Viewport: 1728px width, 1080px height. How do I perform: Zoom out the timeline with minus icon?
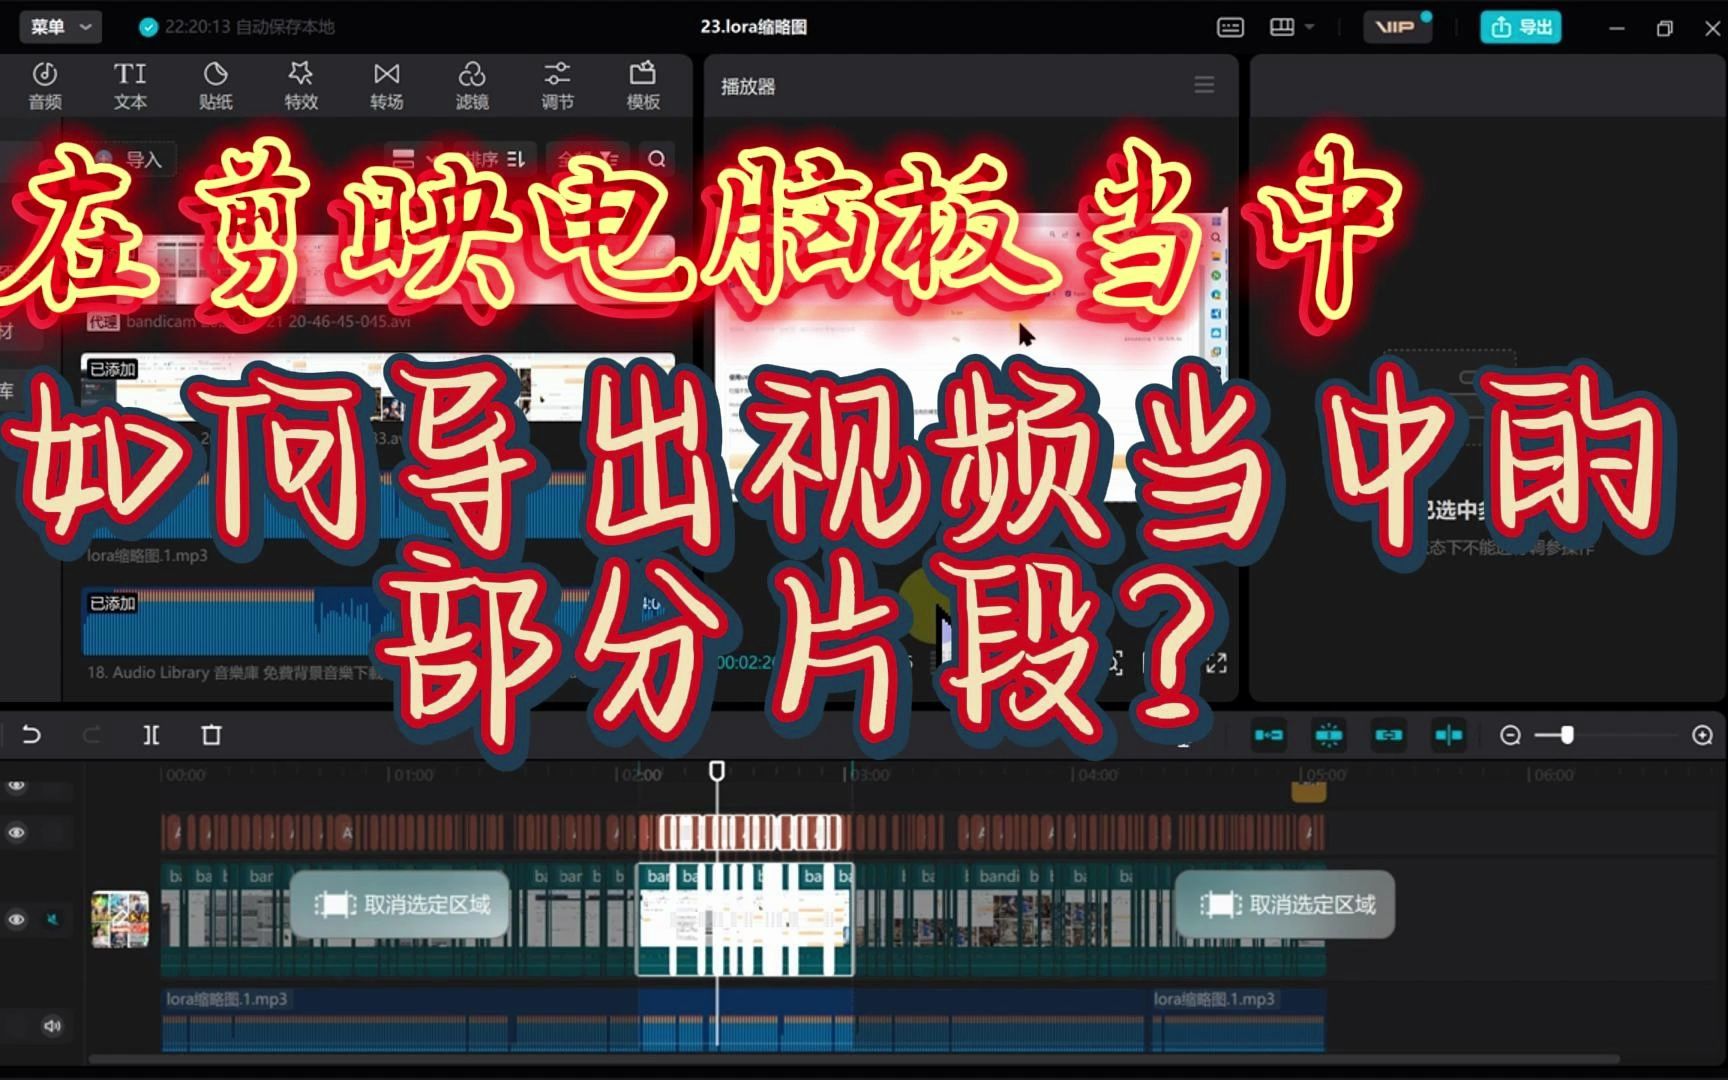(1510, 735)
